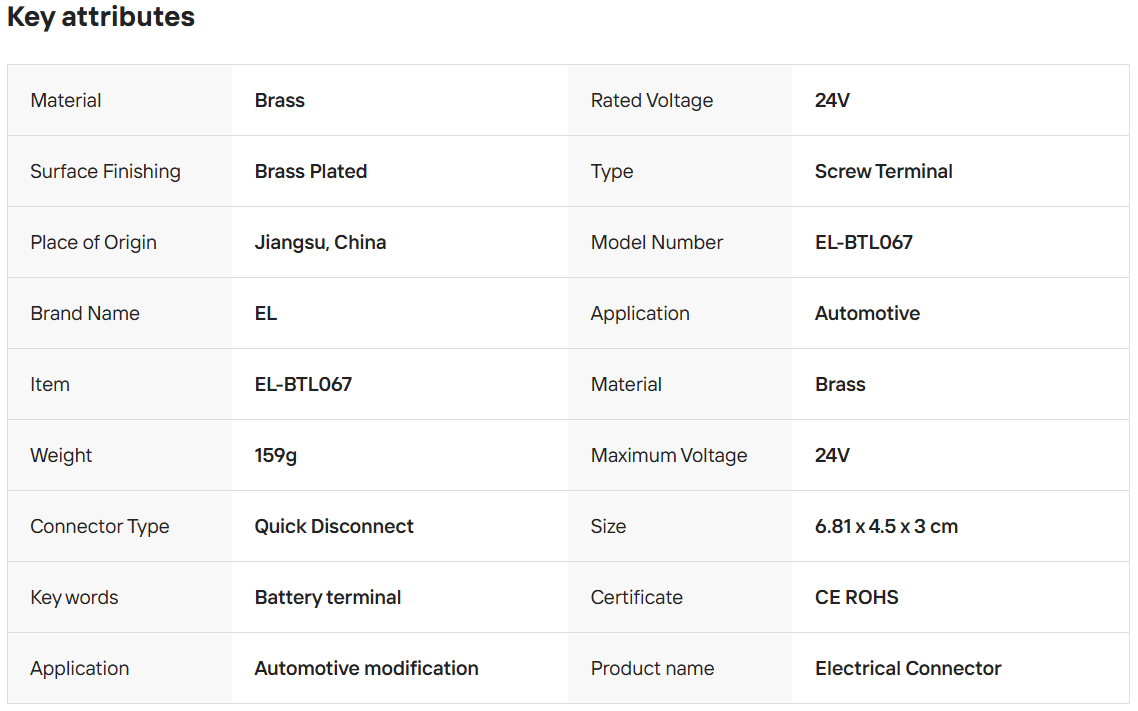Select the "Brass Plated" surface finishing value
1138x711 pixels.
pos(311,171)
